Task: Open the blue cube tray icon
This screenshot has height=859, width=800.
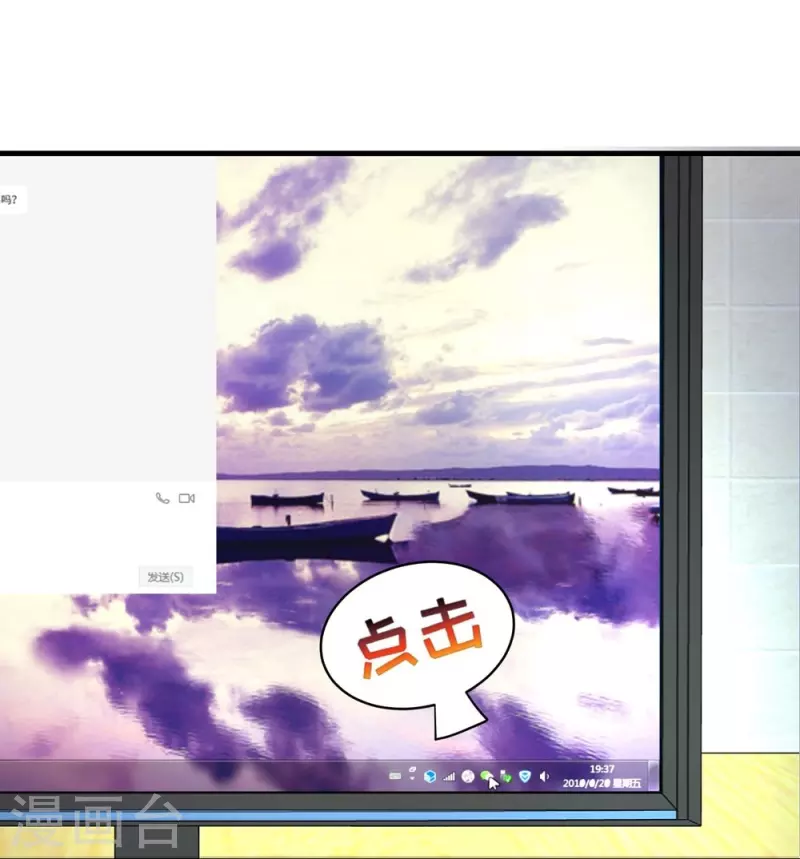Action: (430, 776)
